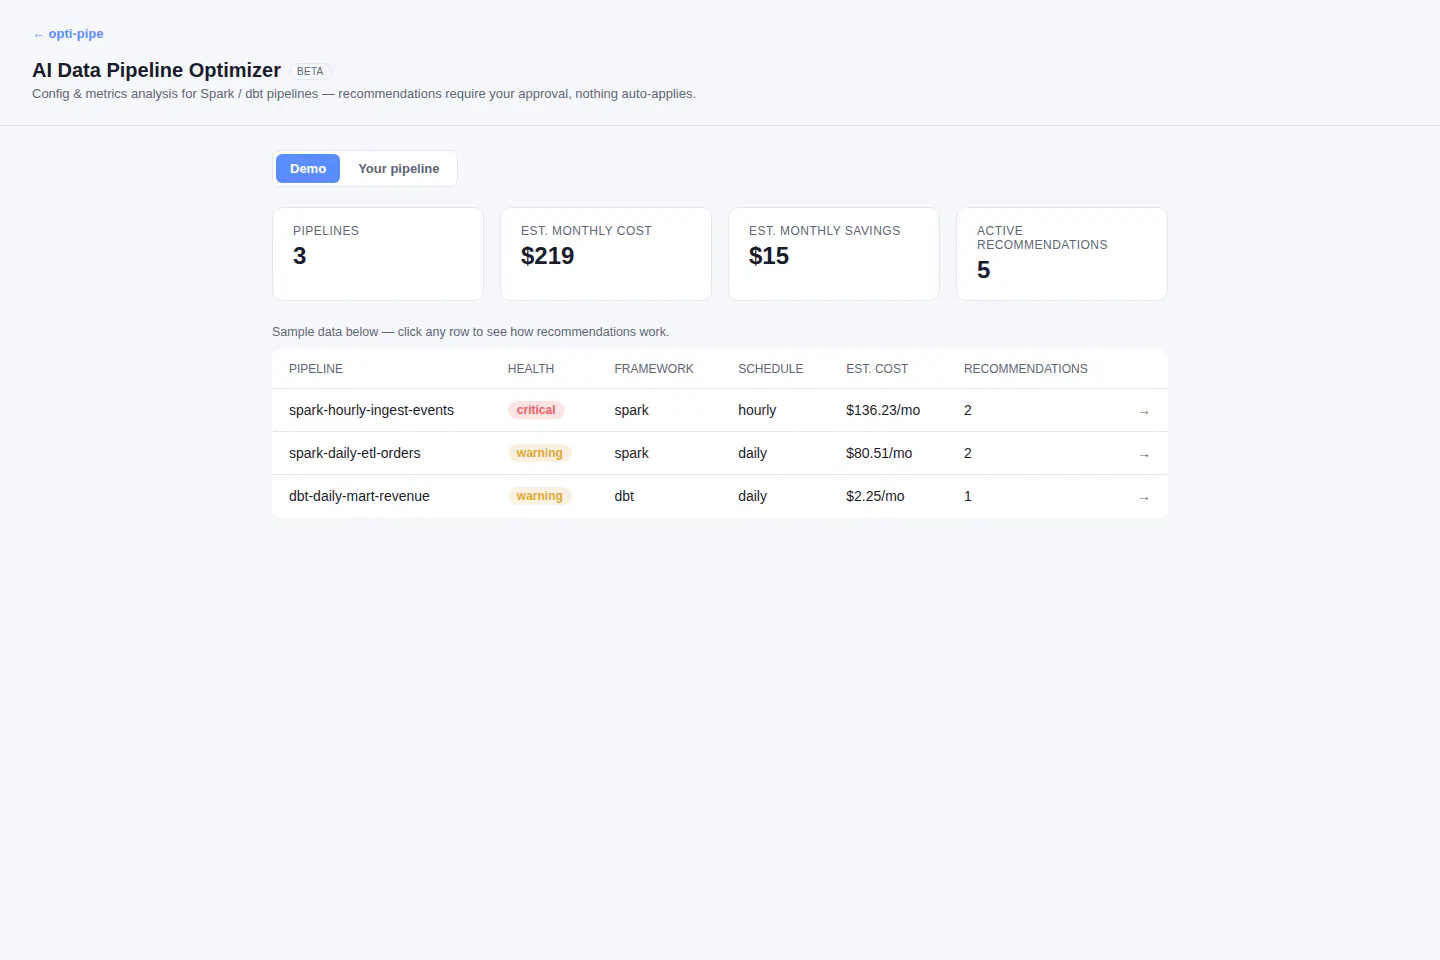Click the FRAMEWORK column header
Screen dimensions: 1440x960
pos(654,369)
